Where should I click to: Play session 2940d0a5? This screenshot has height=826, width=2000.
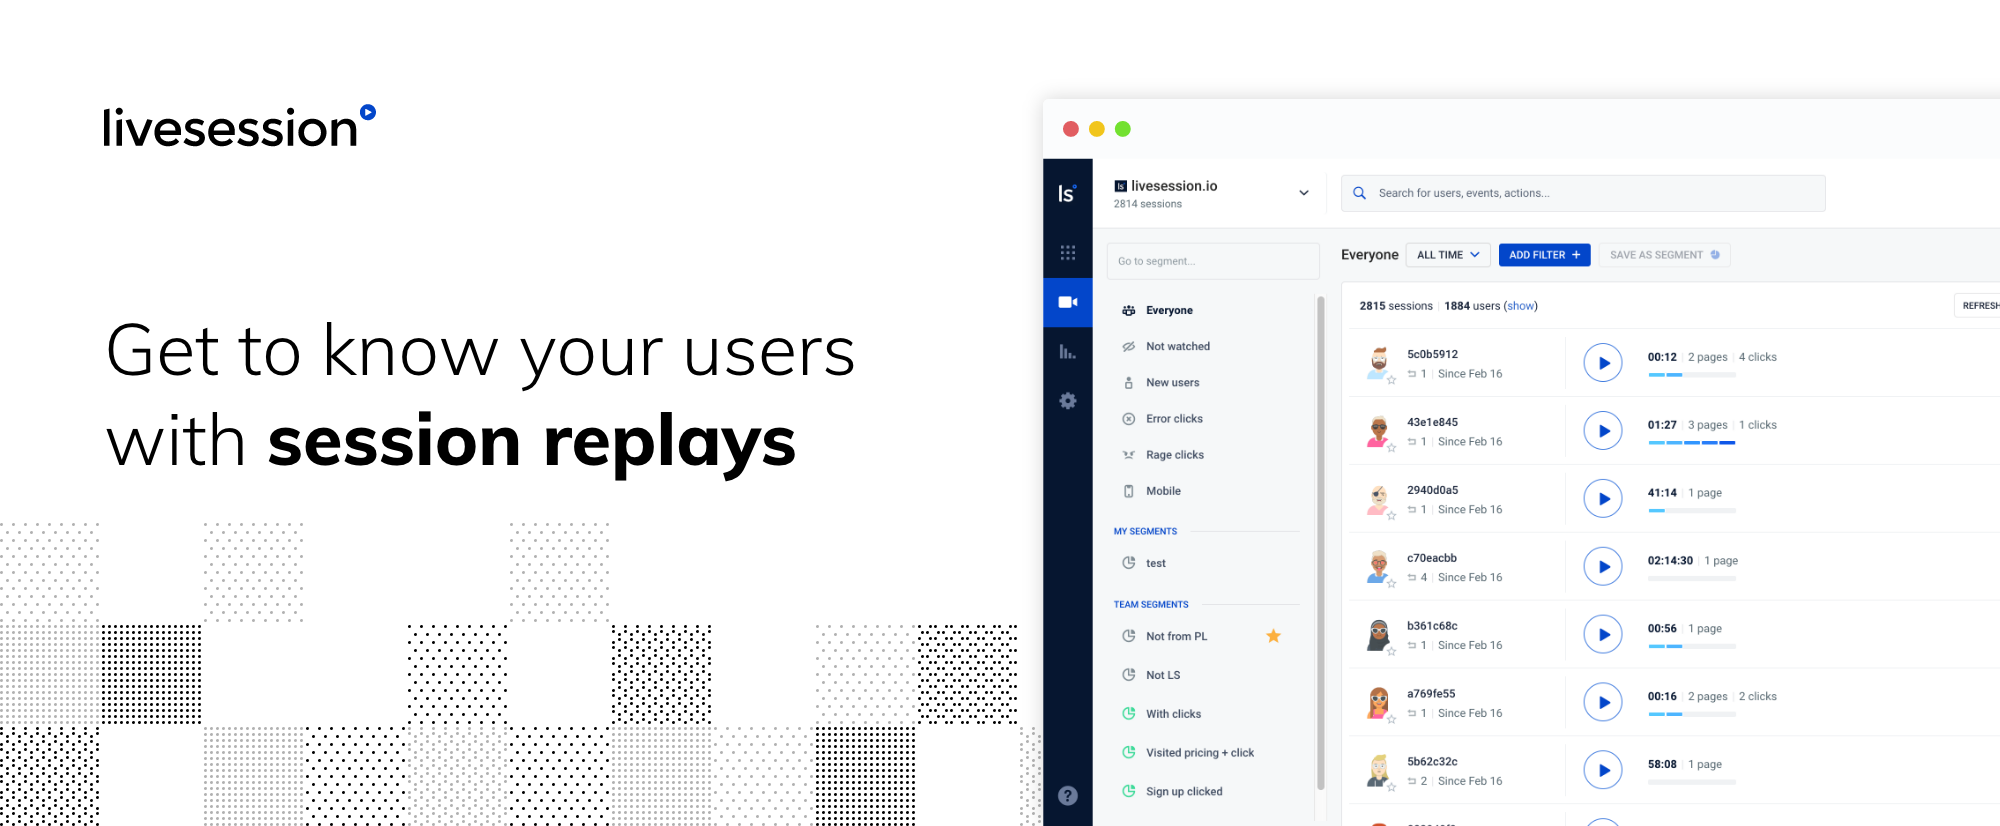[1603, 499]
